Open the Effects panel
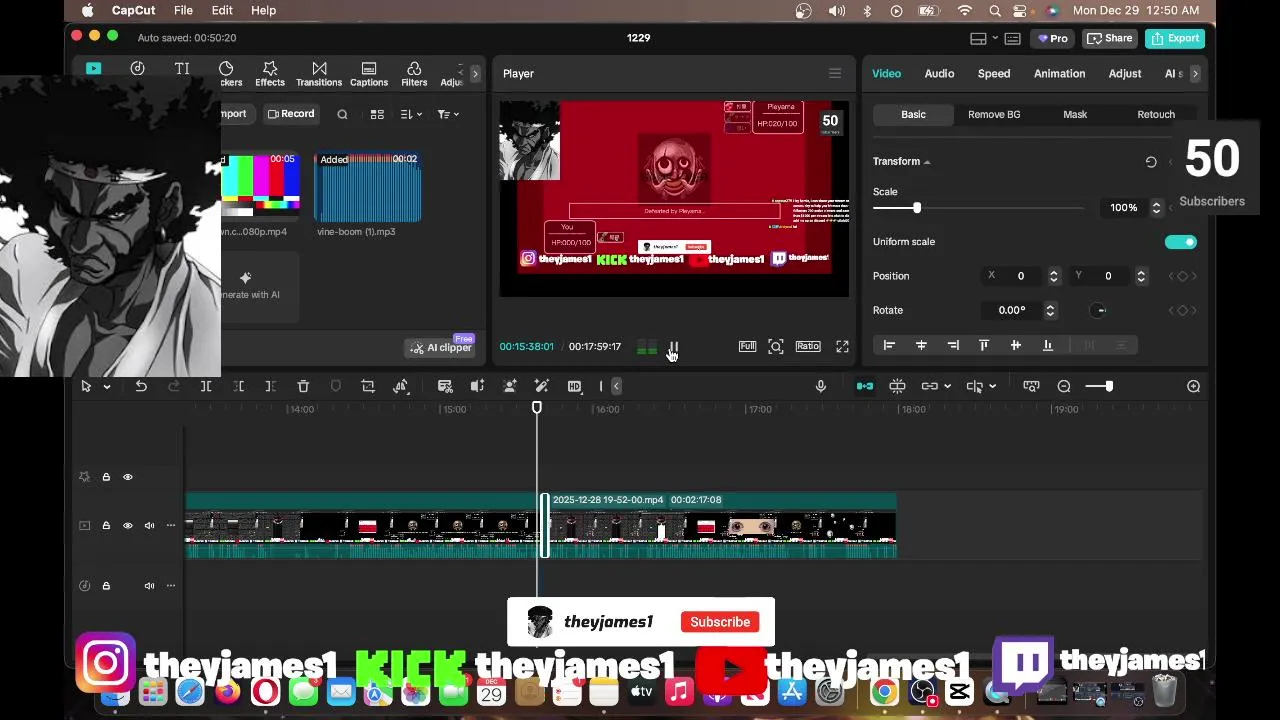 coord(270,74)
